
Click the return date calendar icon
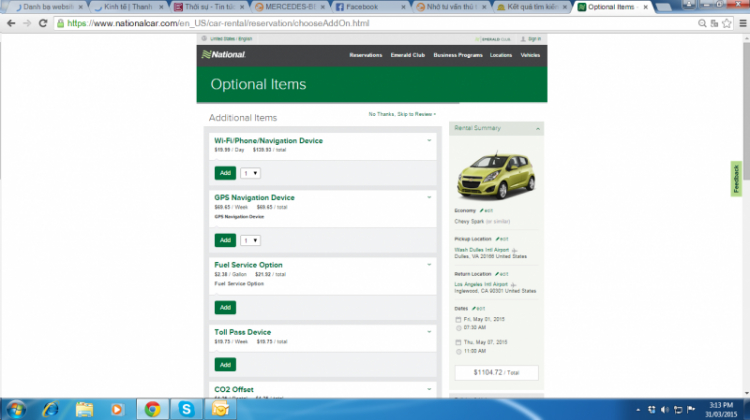(458, 343)
